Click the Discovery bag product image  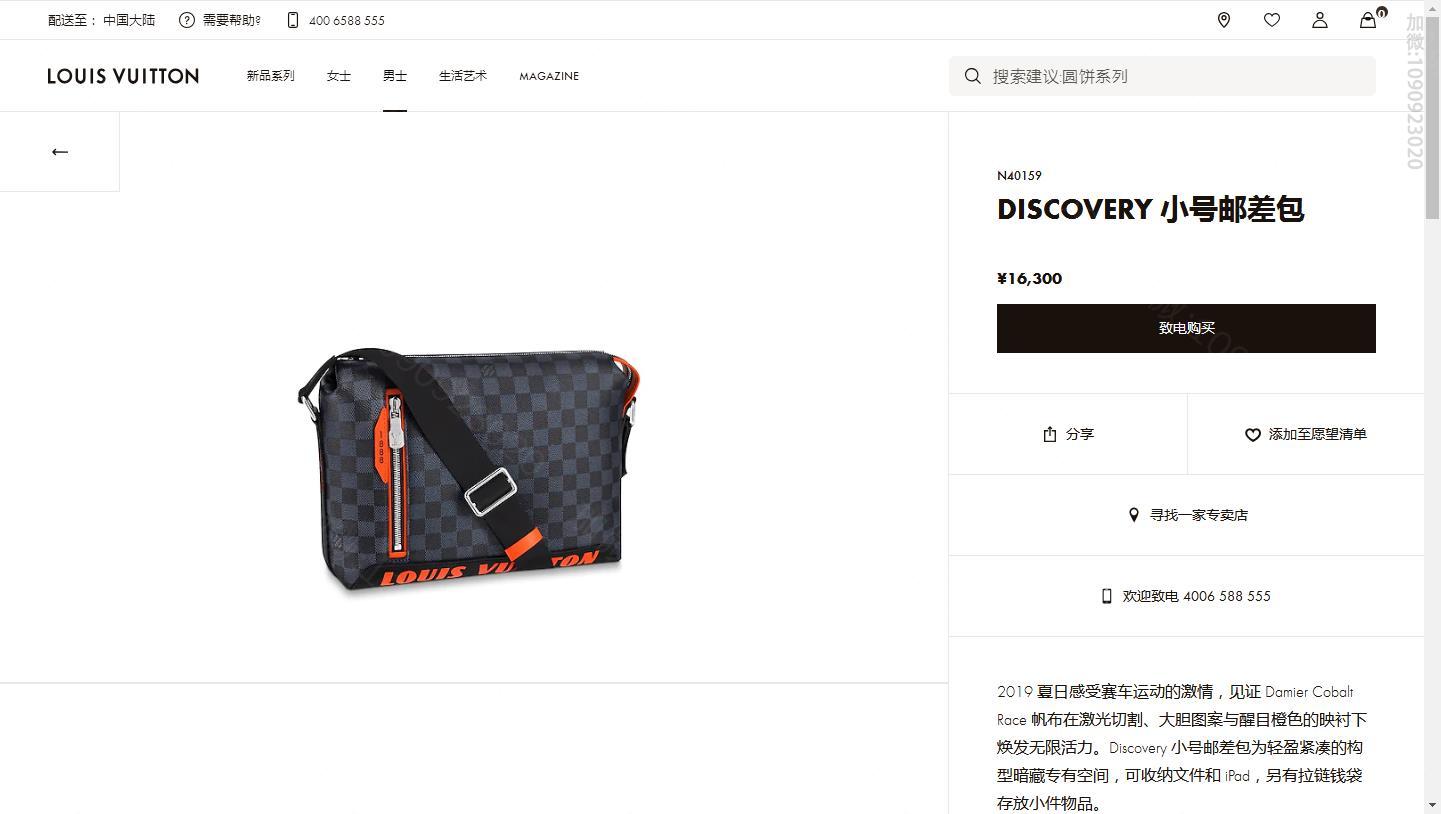coord(468,470)
